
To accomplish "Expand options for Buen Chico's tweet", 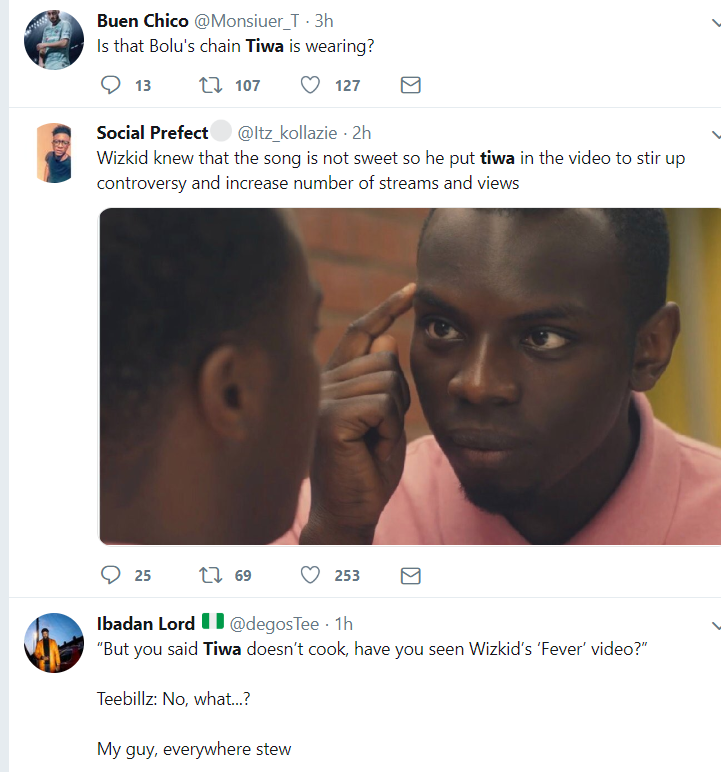I will 716,23.
